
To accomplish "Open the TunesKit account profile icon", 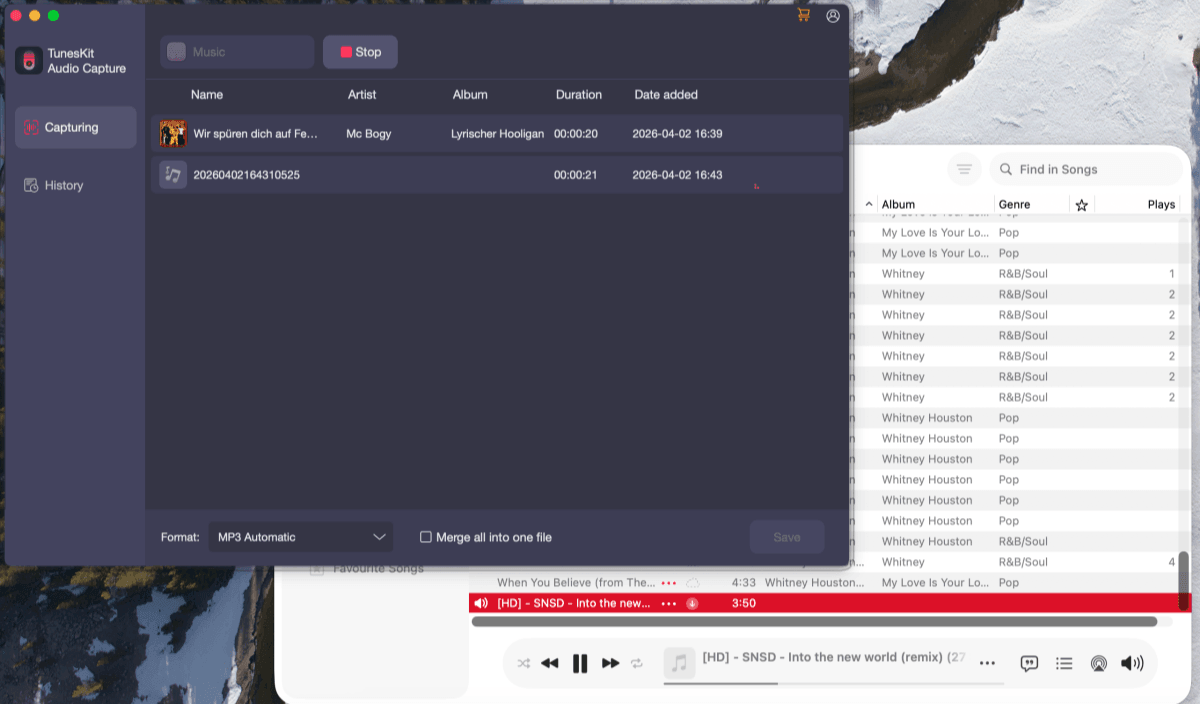I will pos(833,16).
